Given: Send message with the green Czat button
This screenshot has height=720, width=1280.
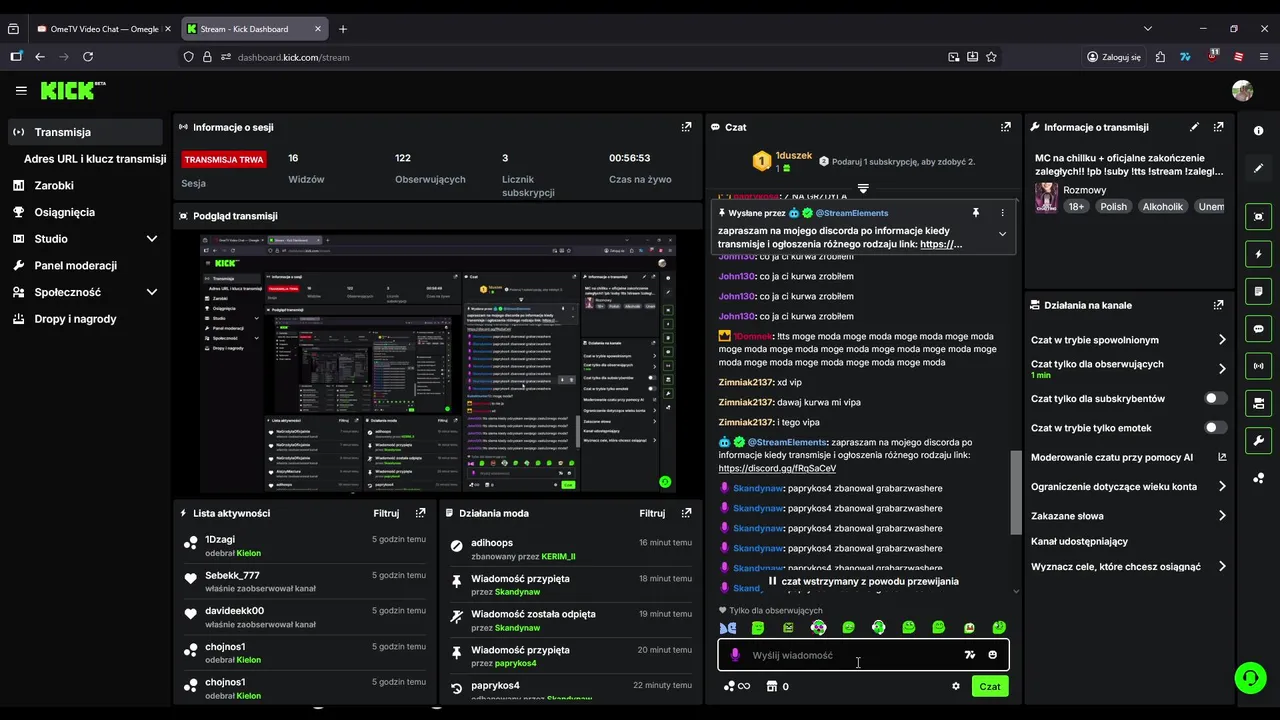Looking at the screenshot, I should [990, 686].
